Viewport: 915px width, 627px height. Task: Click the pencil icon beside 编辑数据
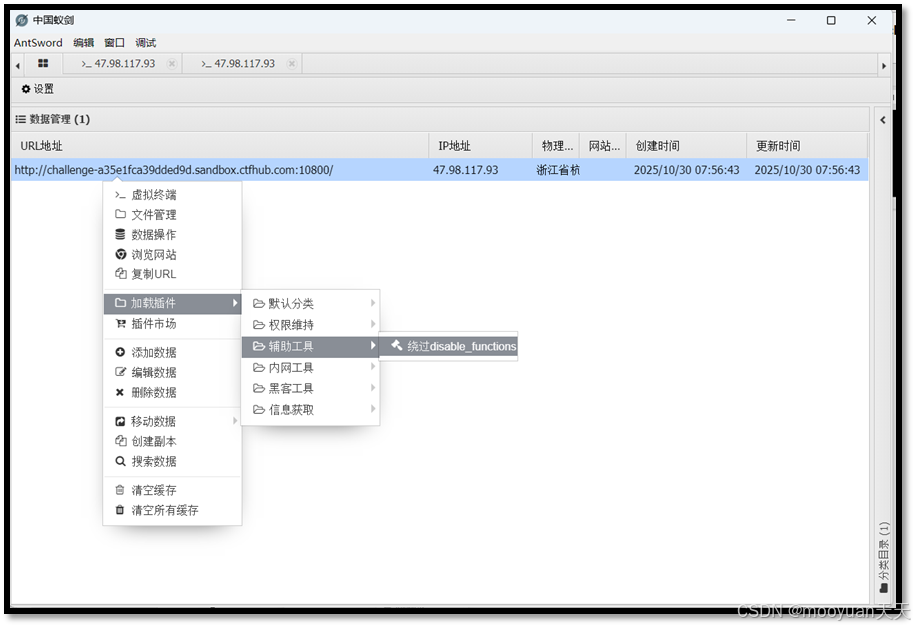(x=120, y=372)
